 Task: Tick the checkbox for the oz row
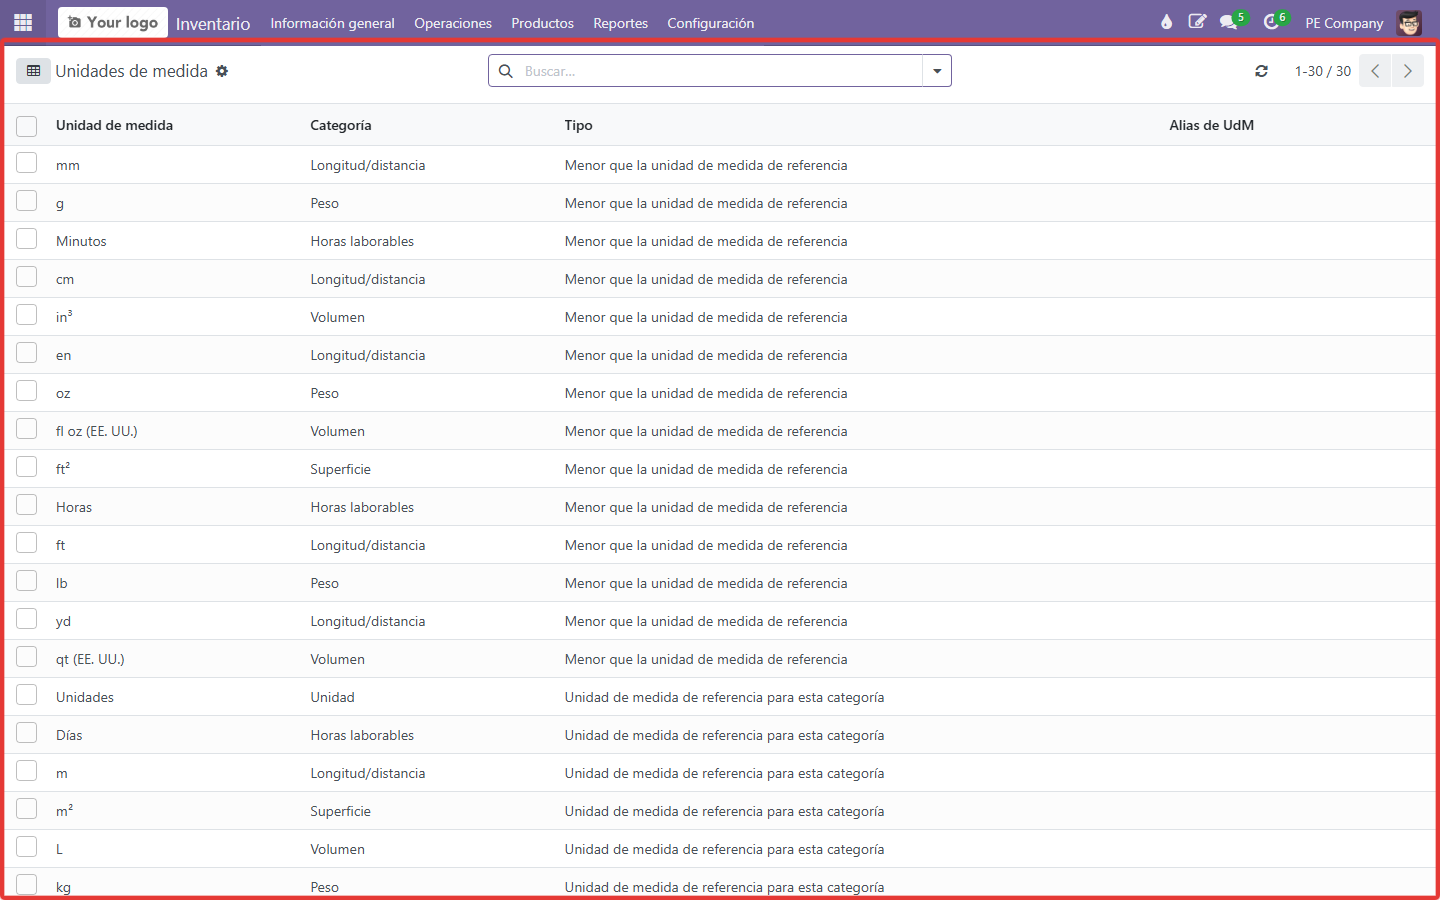pyautogui.click(x=27, y=391)
